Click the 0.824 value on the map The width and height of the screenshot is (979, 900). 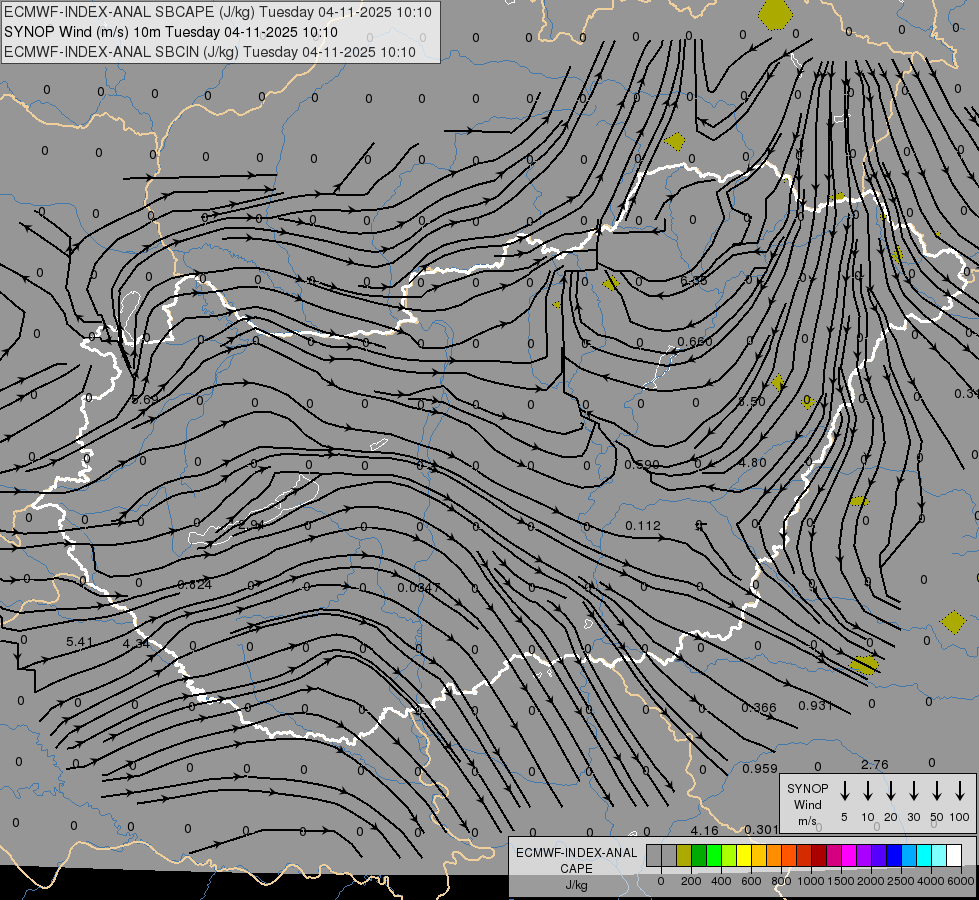(195, 585)
